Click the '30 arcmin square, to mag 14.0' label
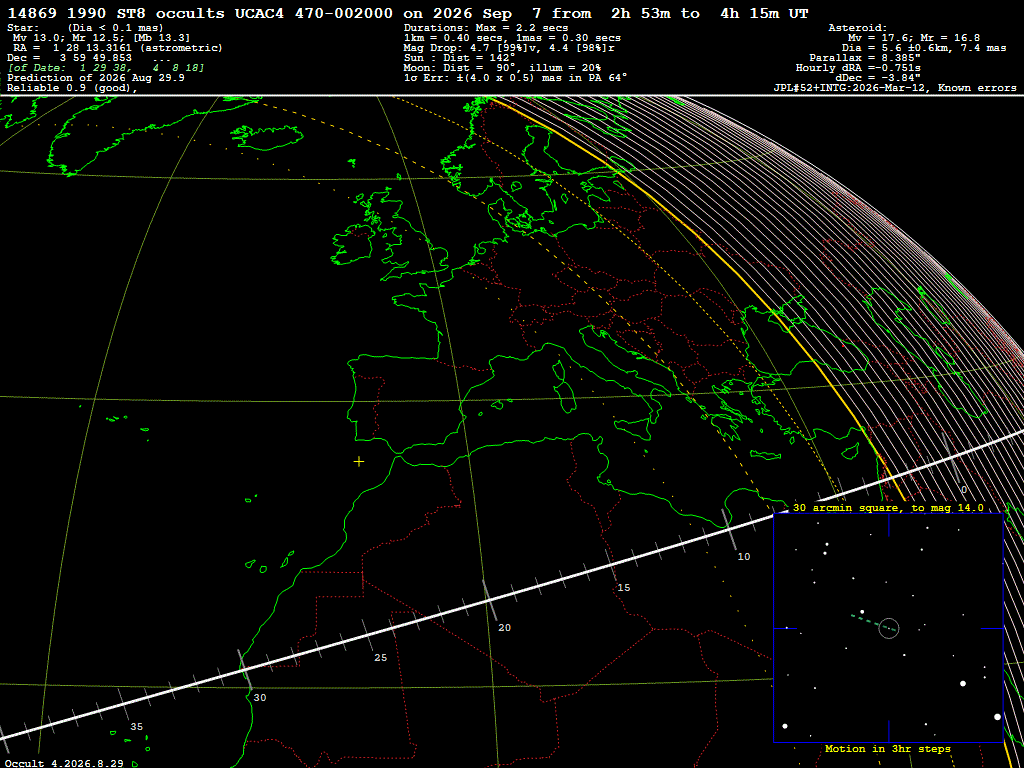Screen dimensions: 1024x768 888,507
